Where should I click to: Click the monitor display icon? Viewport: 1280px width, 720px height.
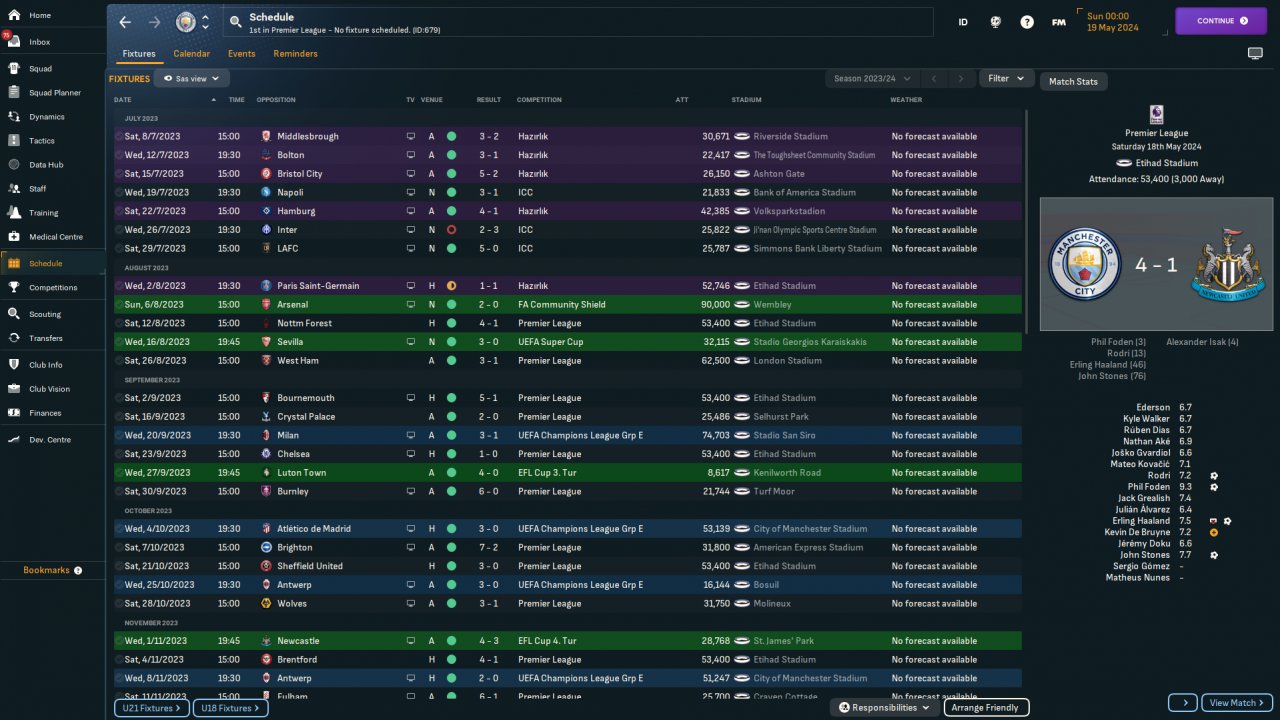tap(1255, 53)
